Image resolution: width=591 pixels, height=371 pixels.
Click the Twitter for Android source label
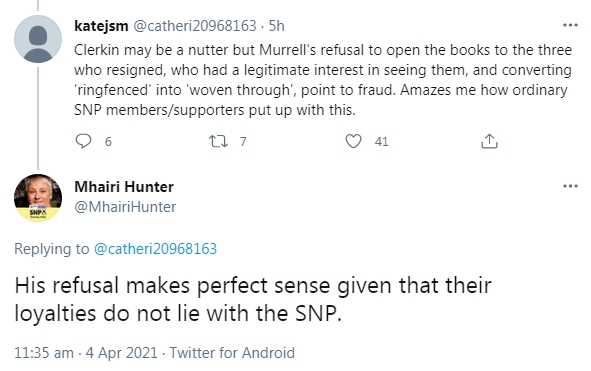[x=232, y=353]
